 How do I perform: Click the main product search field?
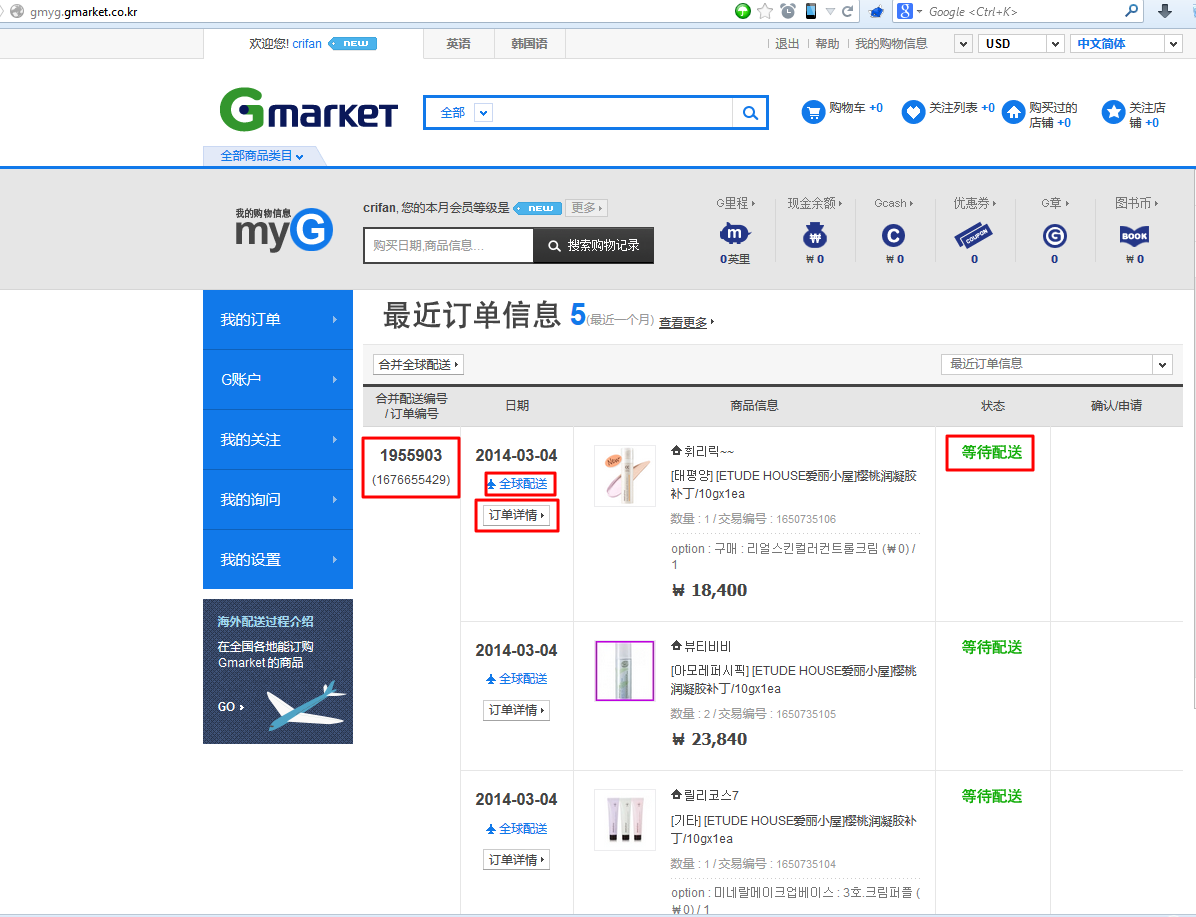point(613,113)
